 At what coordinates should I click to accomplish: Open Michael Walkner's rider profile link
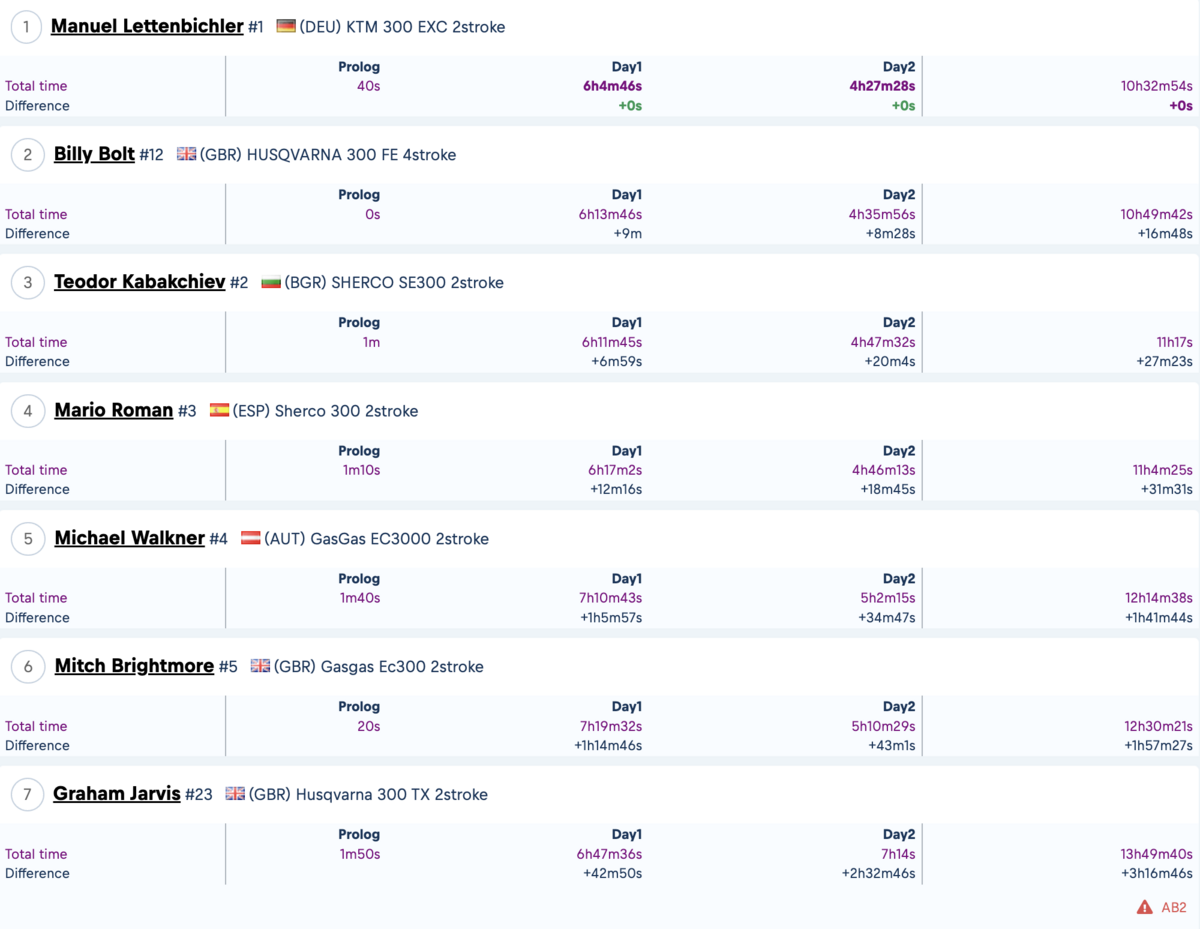click(129, 538)
